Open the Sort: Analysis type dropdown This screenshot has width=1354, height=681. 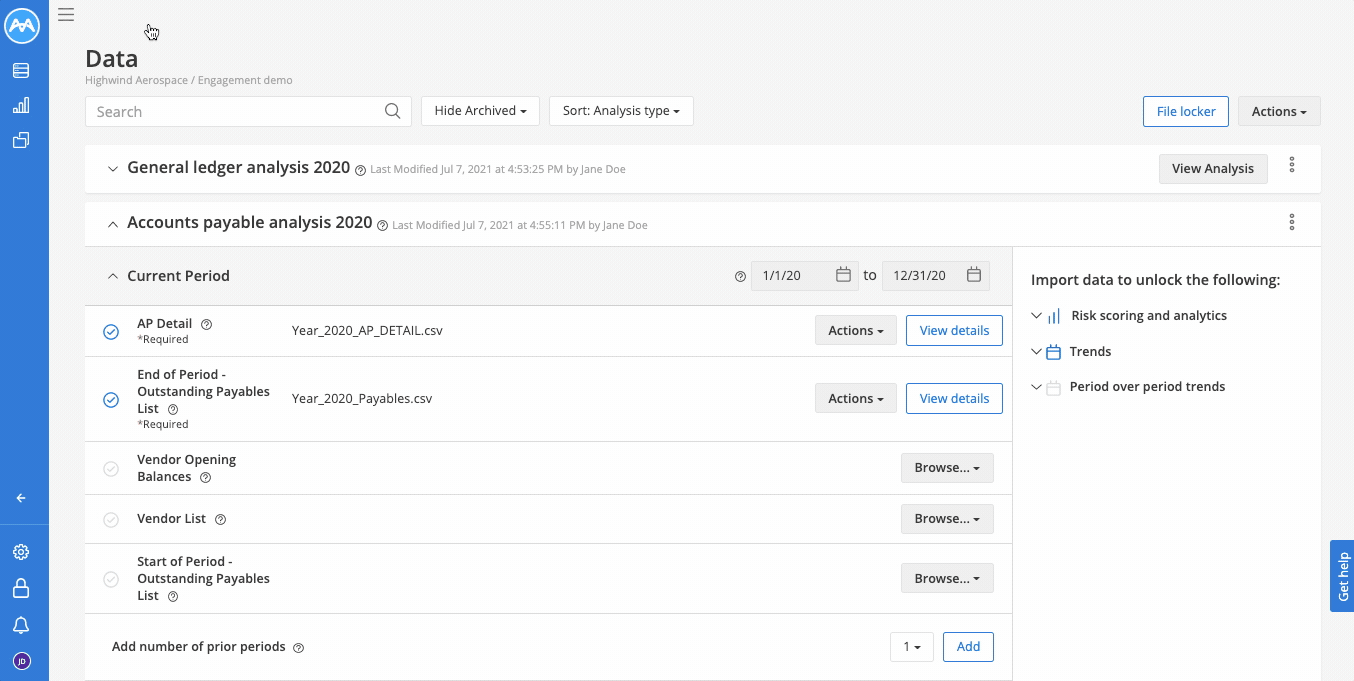(x=621, y=111)
